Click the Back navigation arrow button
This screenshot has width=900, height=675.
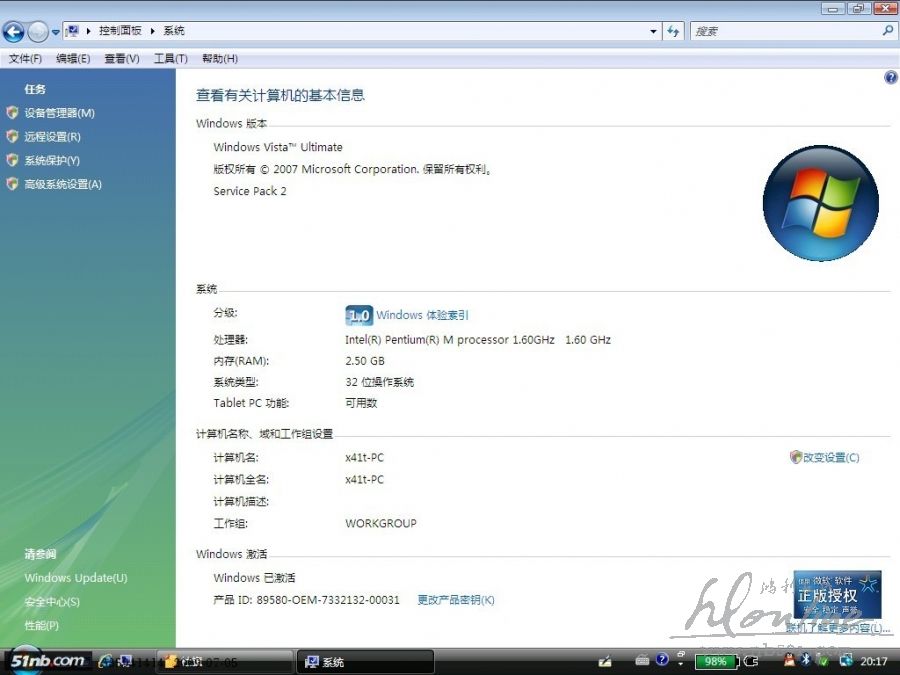14,31
